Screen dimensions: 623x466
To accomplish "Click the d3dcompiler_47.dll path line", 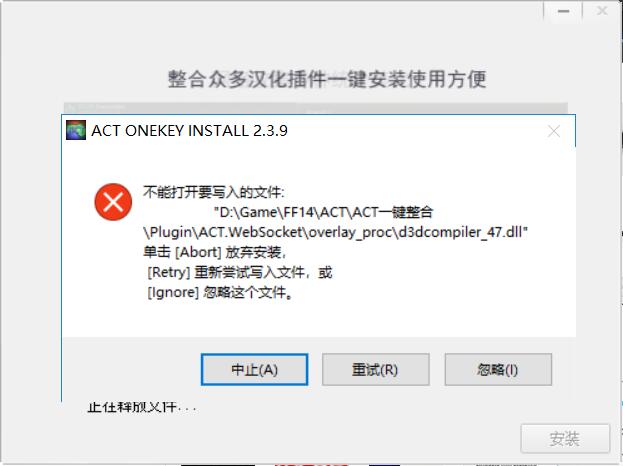I will tap(336, 232).
